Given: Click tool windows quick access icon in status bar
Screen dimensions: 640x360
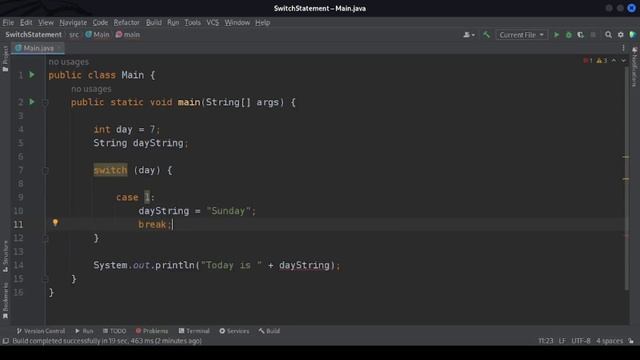Looking at the screenshot, I should 6,341.
